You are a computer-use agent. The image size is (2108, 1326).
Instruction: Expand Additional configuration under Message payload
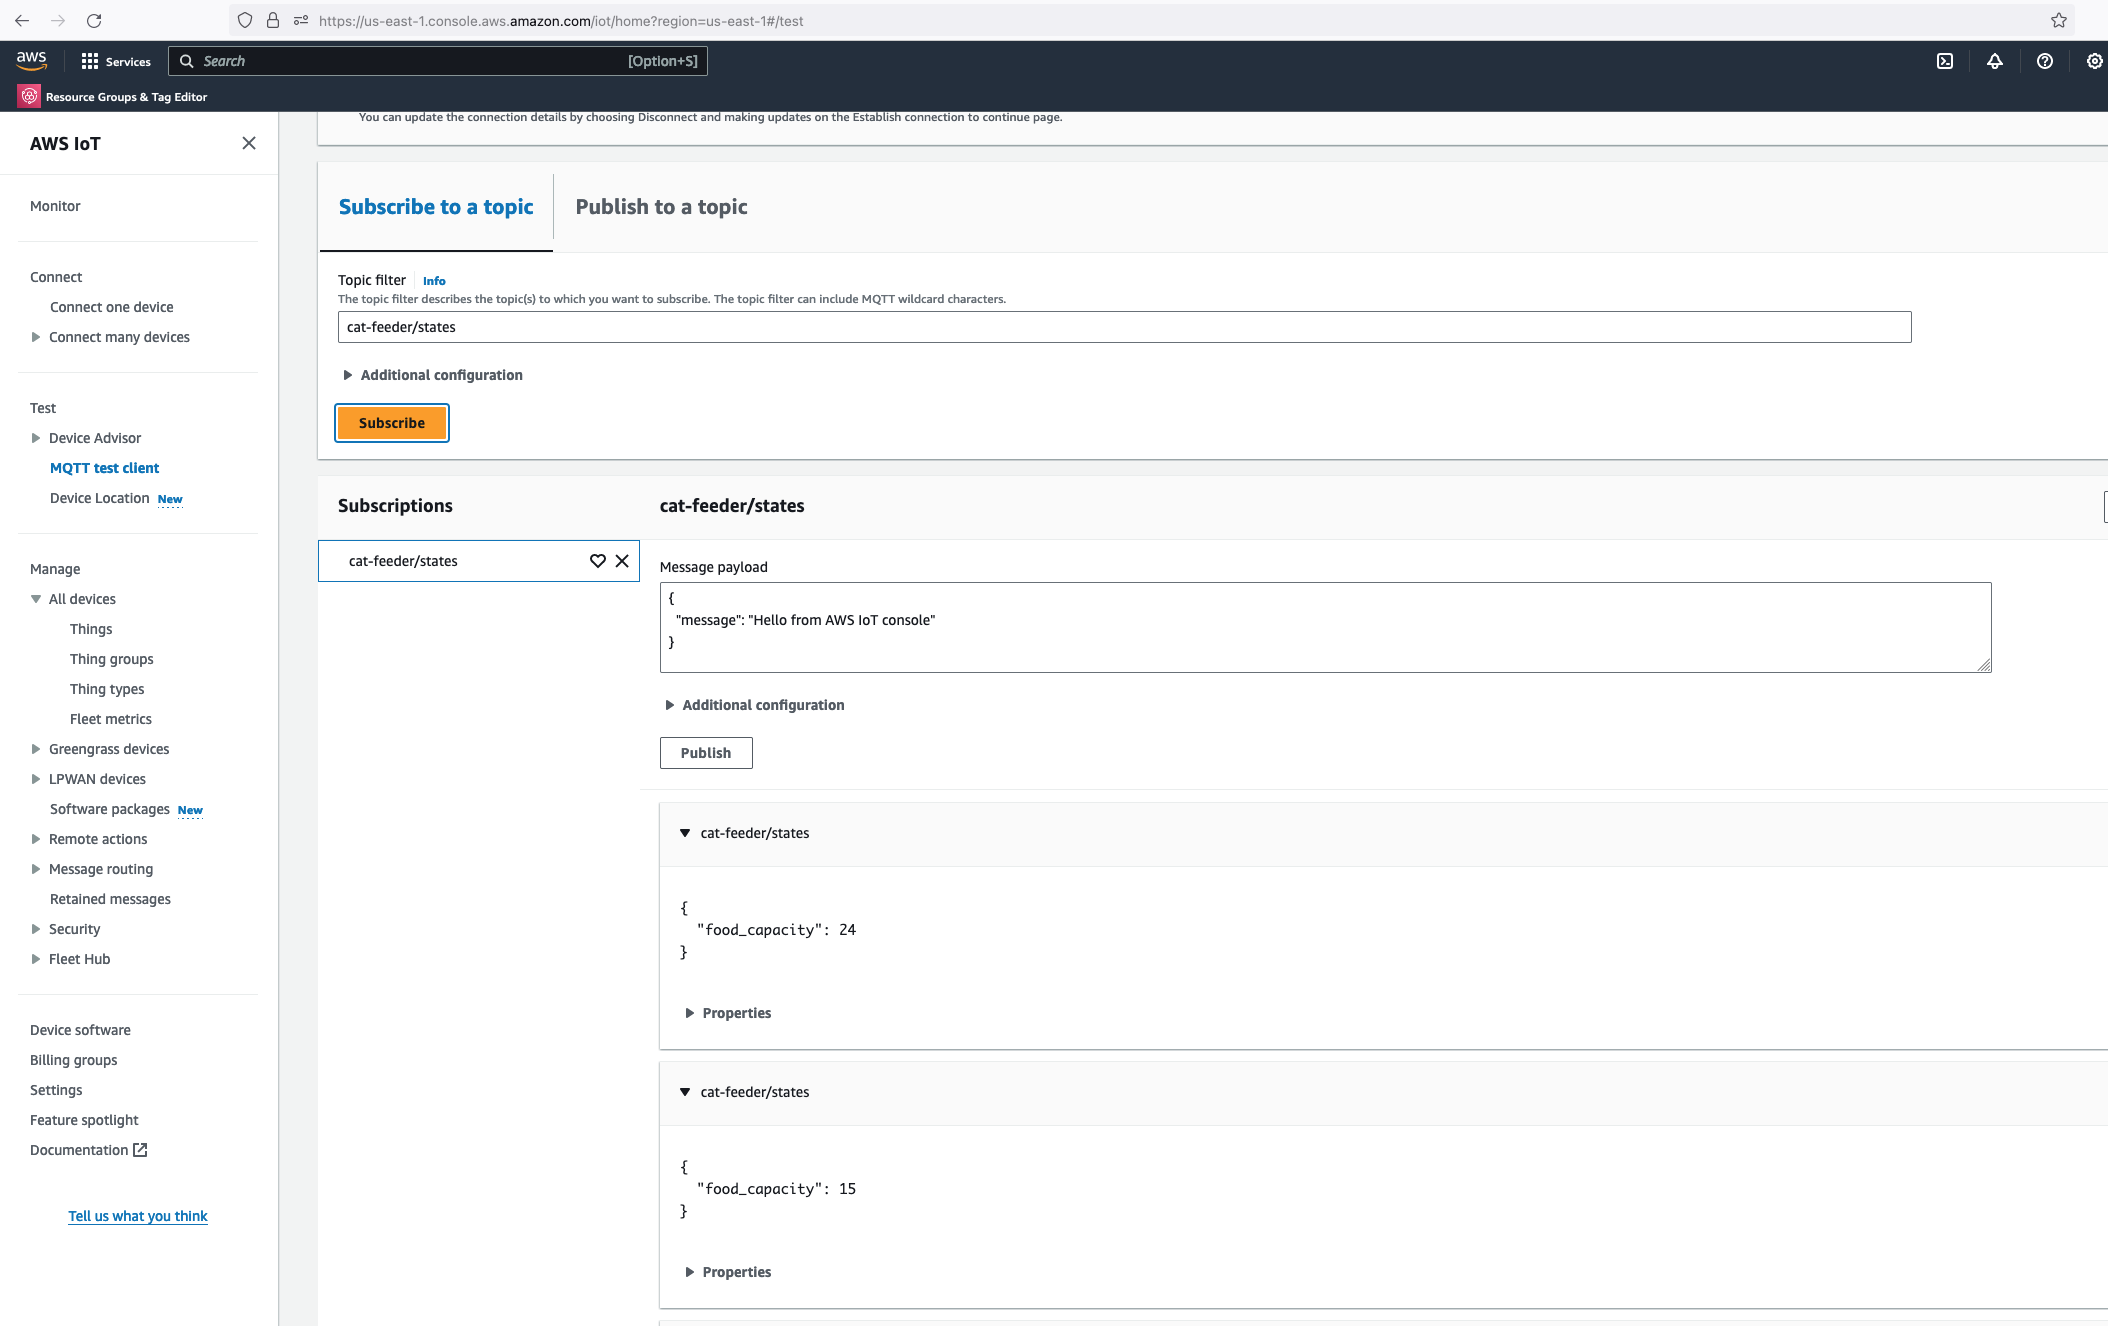[x=754, y=705]
